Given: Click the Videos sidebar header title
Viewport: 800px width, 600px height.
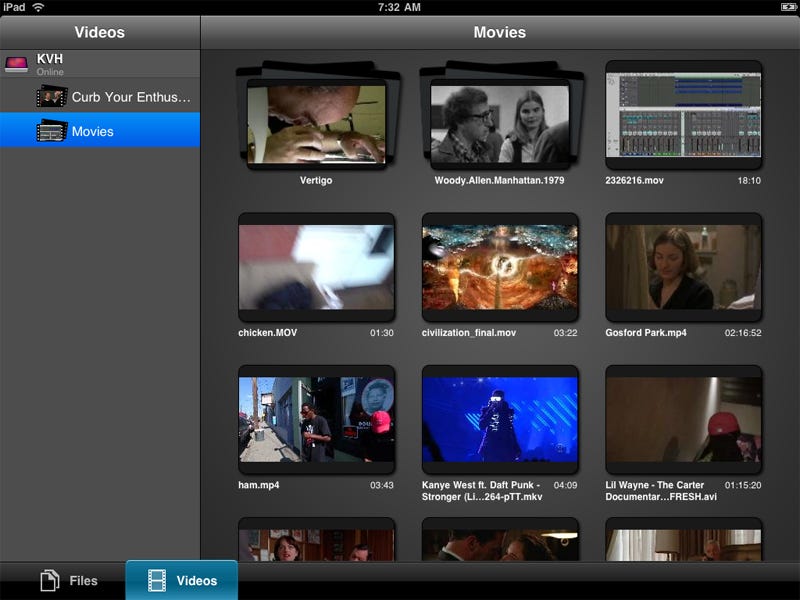Looking at the screenshot, I should pos(99,32).
